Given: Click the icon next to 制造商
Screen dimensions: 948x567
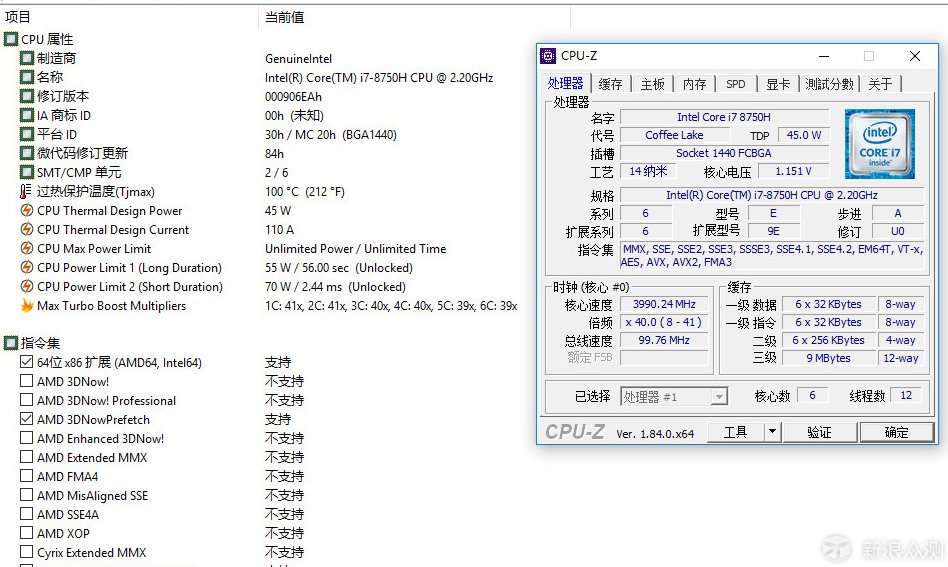Looking at the screenshot, I should 27,58.
